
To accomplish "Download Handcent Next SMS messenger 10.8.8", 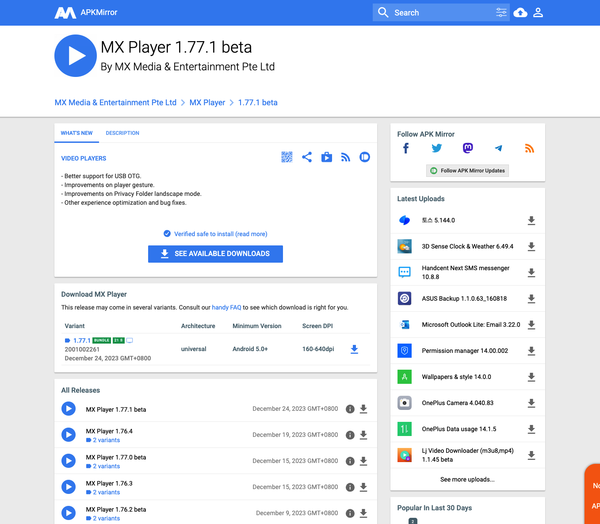I will 531,273.
